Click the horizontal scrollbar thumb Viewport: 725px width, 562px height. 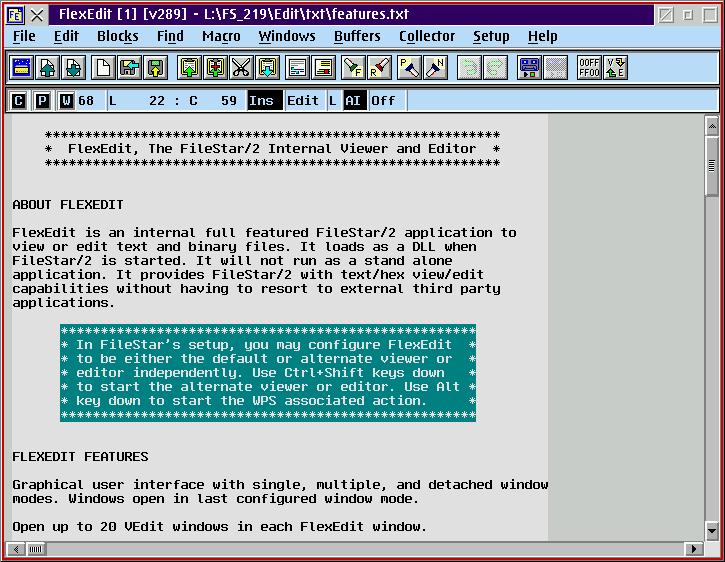(x=36, y=549)
